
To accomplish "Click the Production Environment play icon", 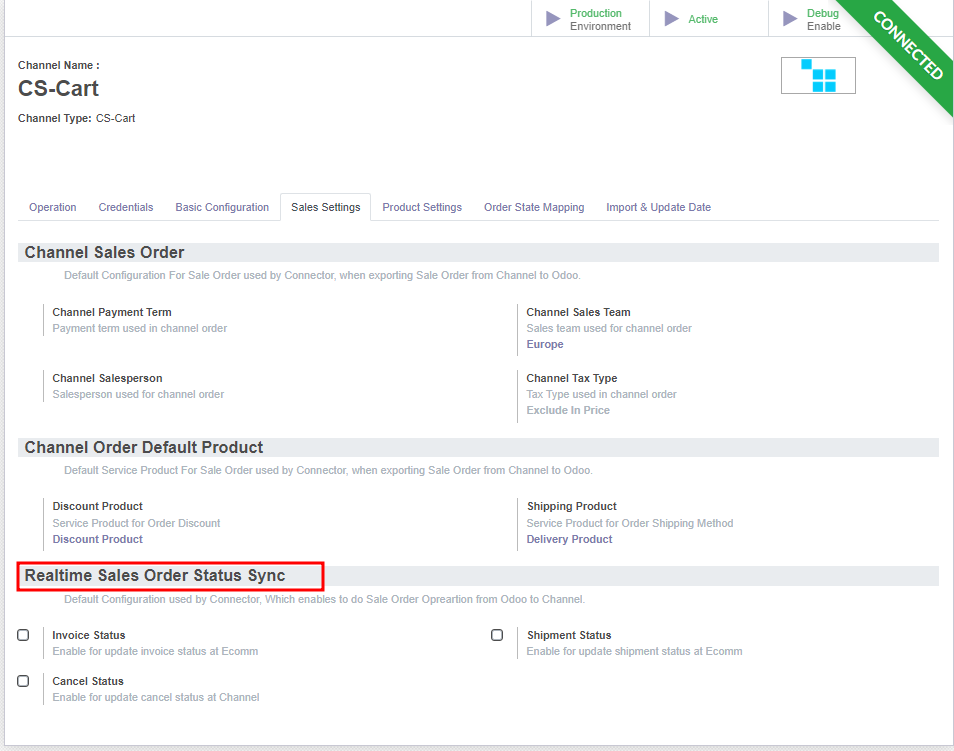I will (x=553, y=19).
